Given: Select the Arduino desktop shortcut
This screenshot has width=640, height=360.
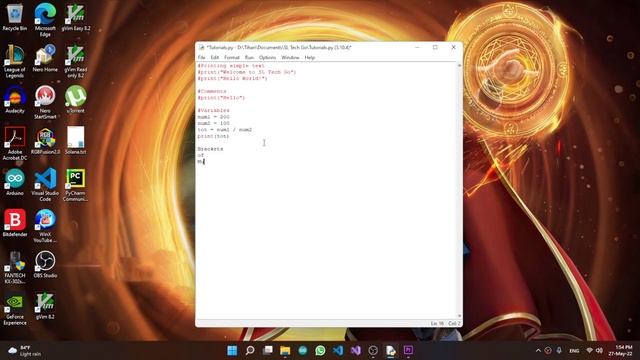Looking at the screenshot, I should click(x=15, y=182).
